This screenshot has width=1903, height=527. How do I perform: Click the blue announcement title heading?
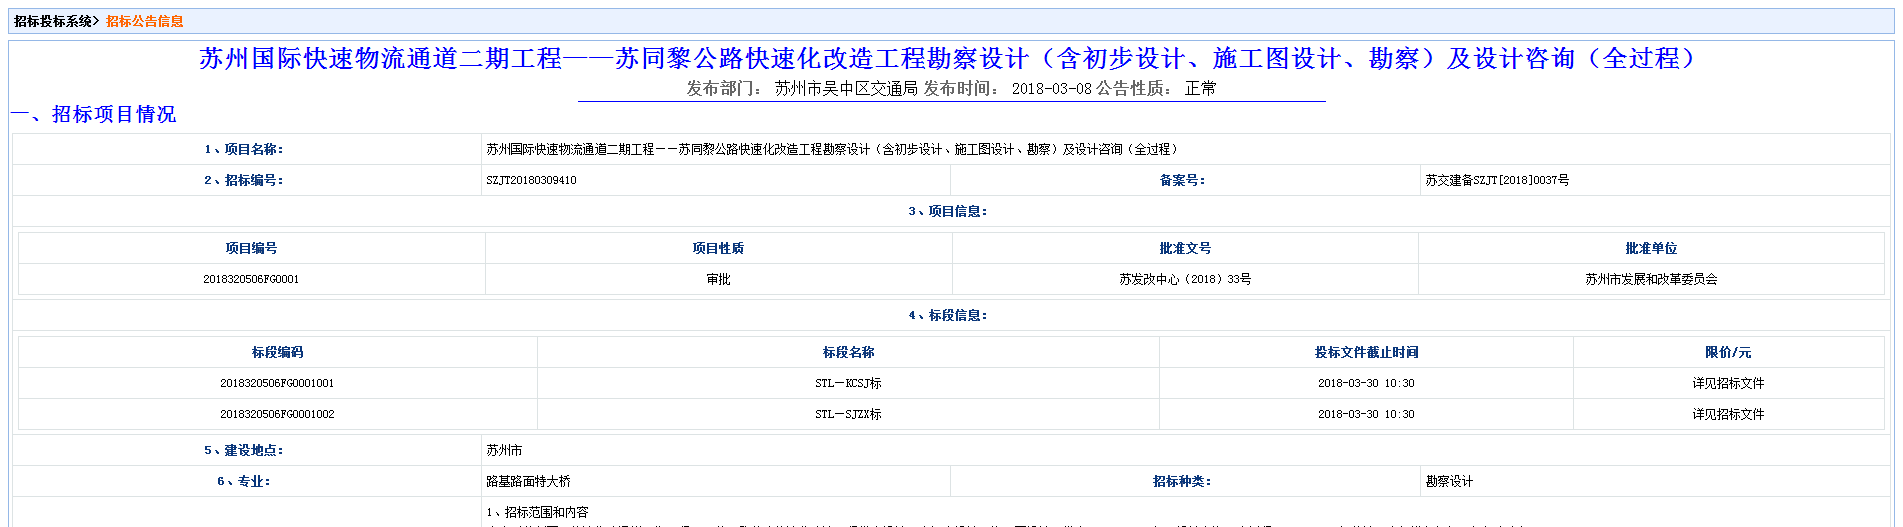click(950, 59)
